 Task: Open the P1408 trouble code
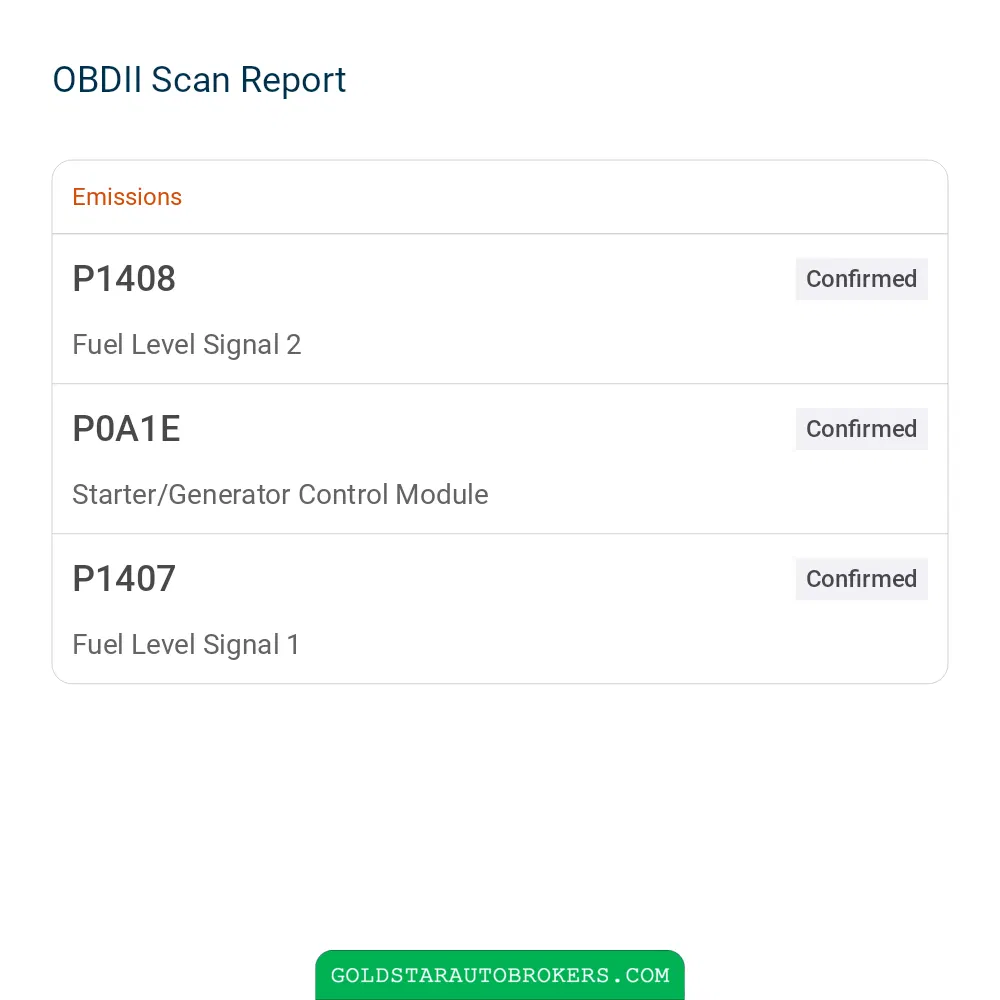pyautogui.click(x=124, y=279)
